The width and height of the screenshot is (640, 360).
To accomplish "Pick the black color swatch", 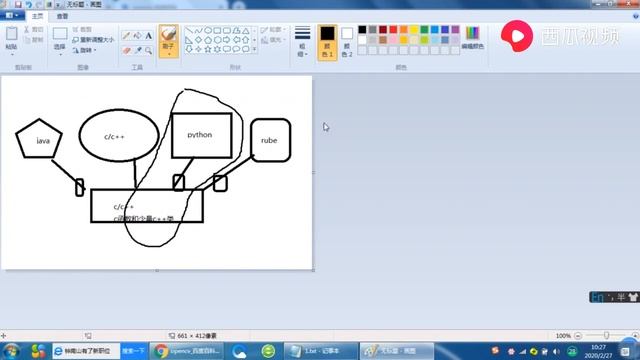I will pyautogui.click(x=362, y=29).
